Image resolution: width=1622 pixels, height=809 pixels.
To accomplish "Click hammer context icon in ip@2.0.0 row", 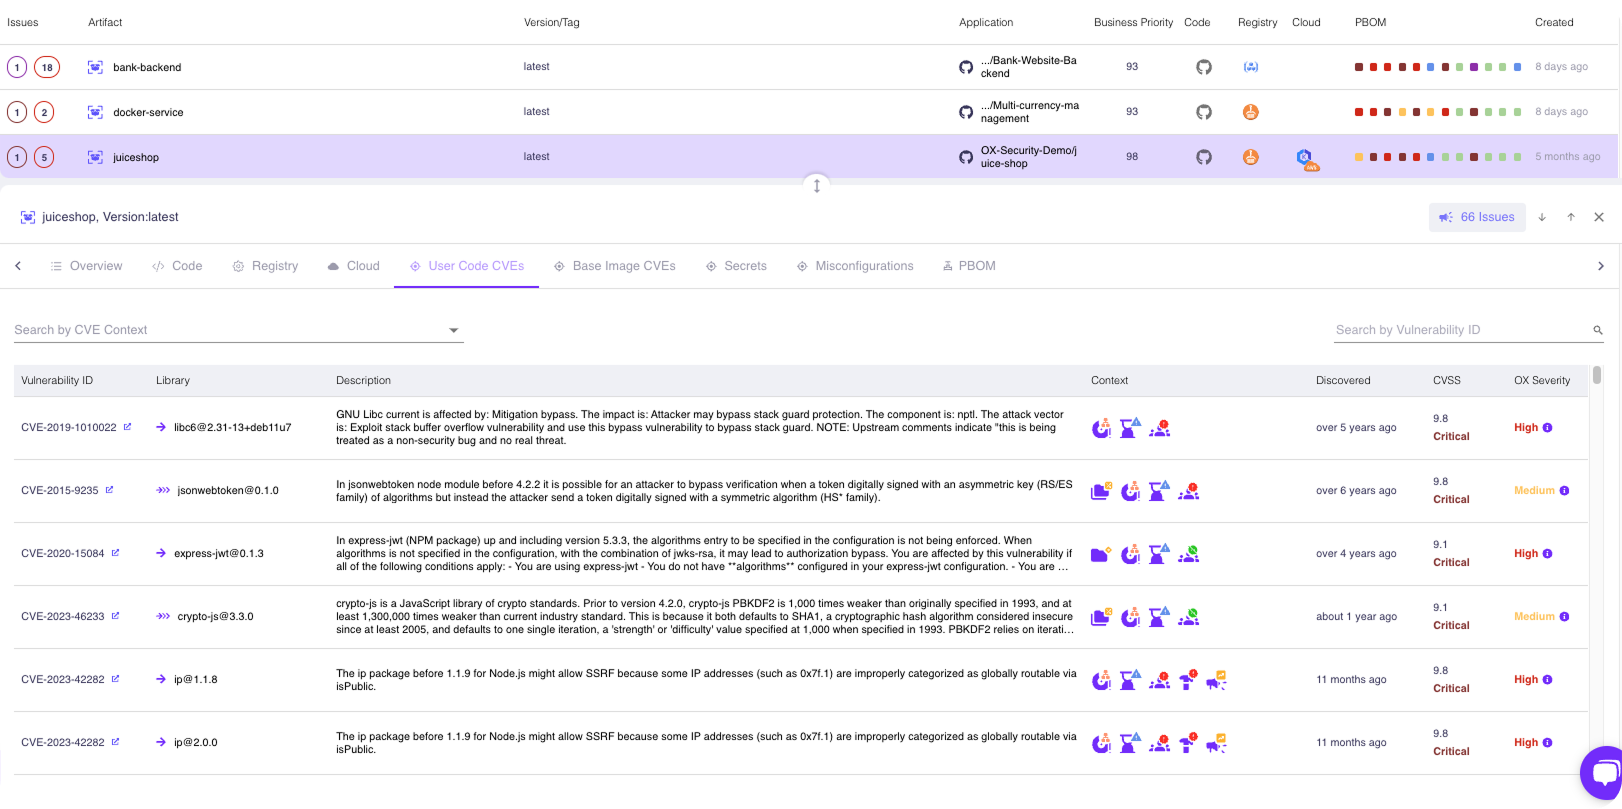I will (1187, 743).
